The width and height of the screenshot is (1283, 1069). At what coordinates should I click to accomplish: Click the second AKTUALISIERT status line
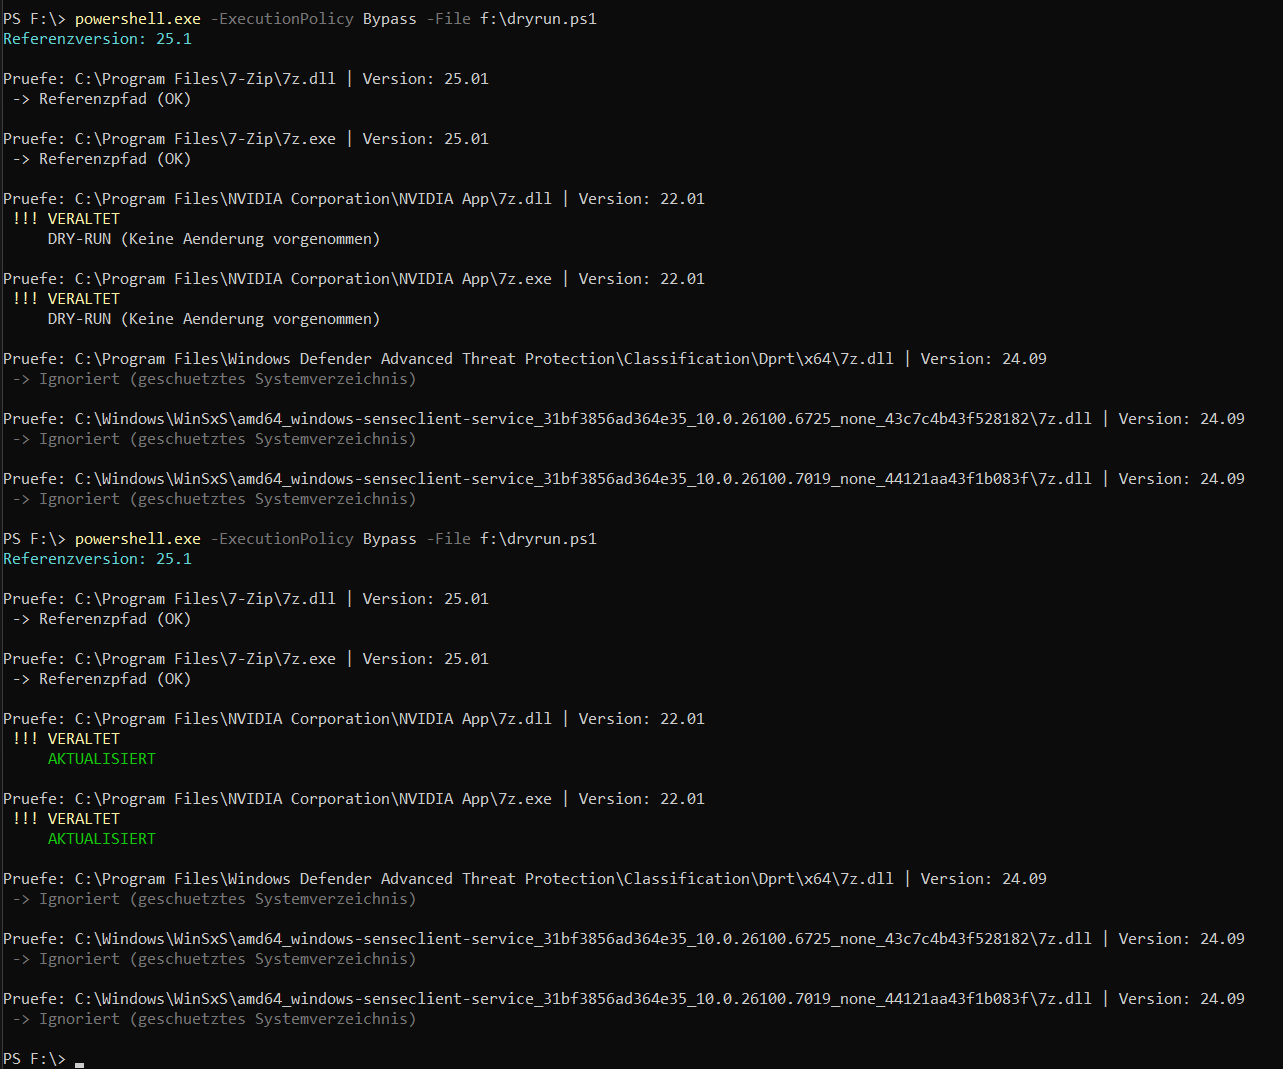point(101,838)
